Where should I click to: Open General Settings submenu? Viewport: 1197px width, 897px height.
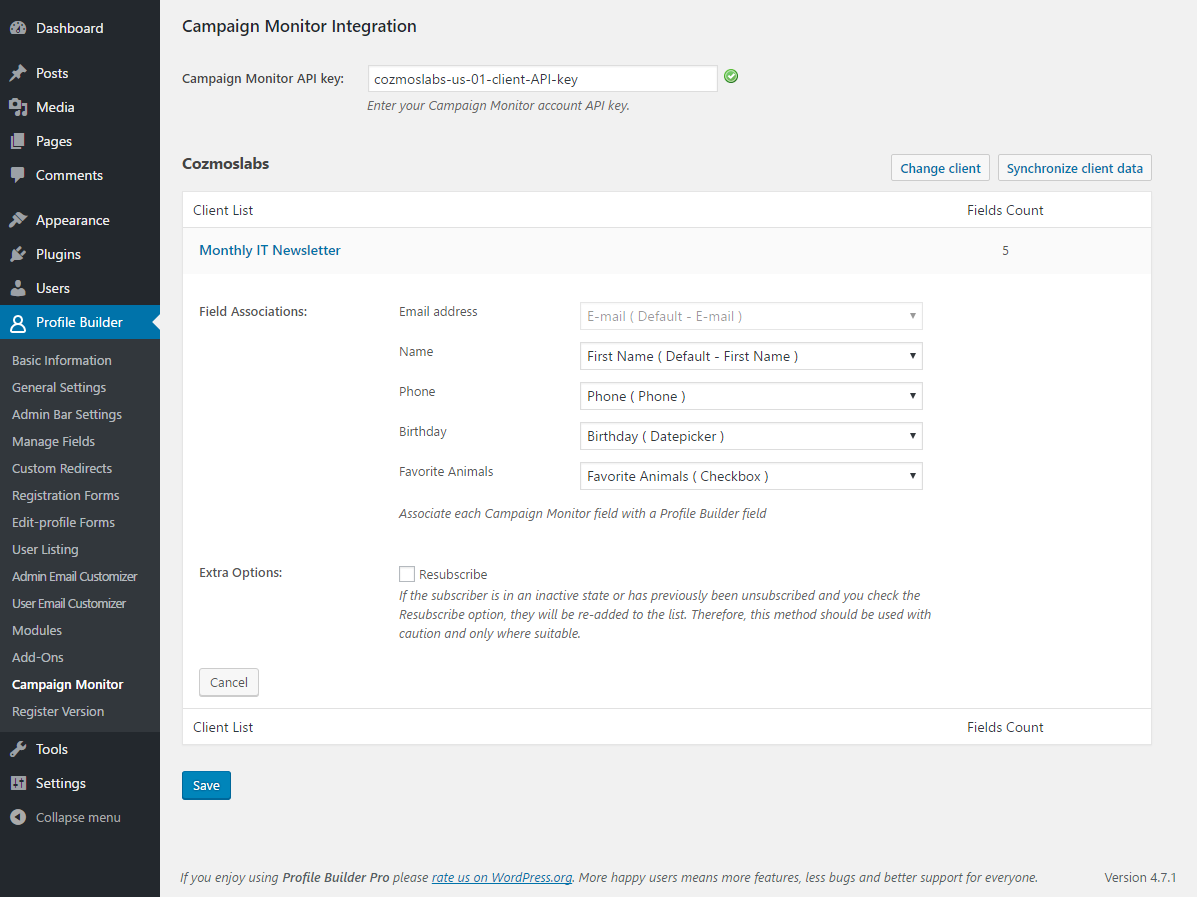59,387
